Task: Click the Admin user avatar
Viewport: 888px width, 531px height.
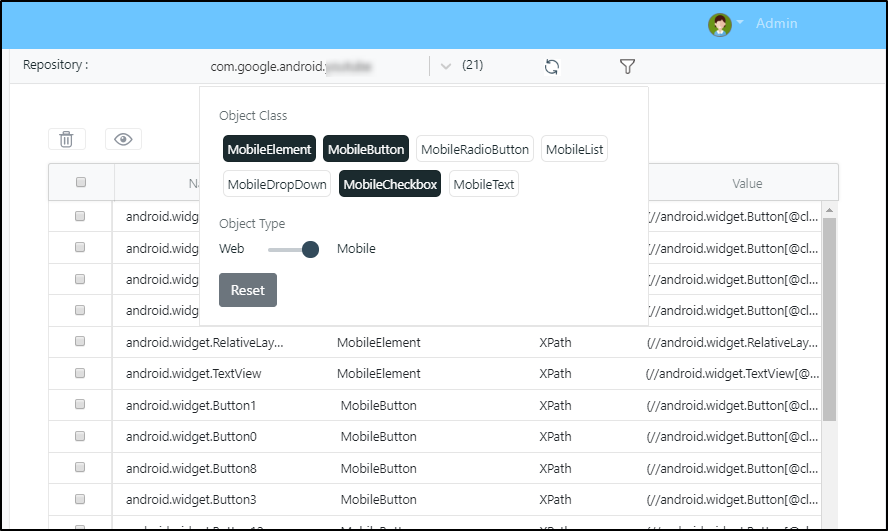Action: coord(720,24)
